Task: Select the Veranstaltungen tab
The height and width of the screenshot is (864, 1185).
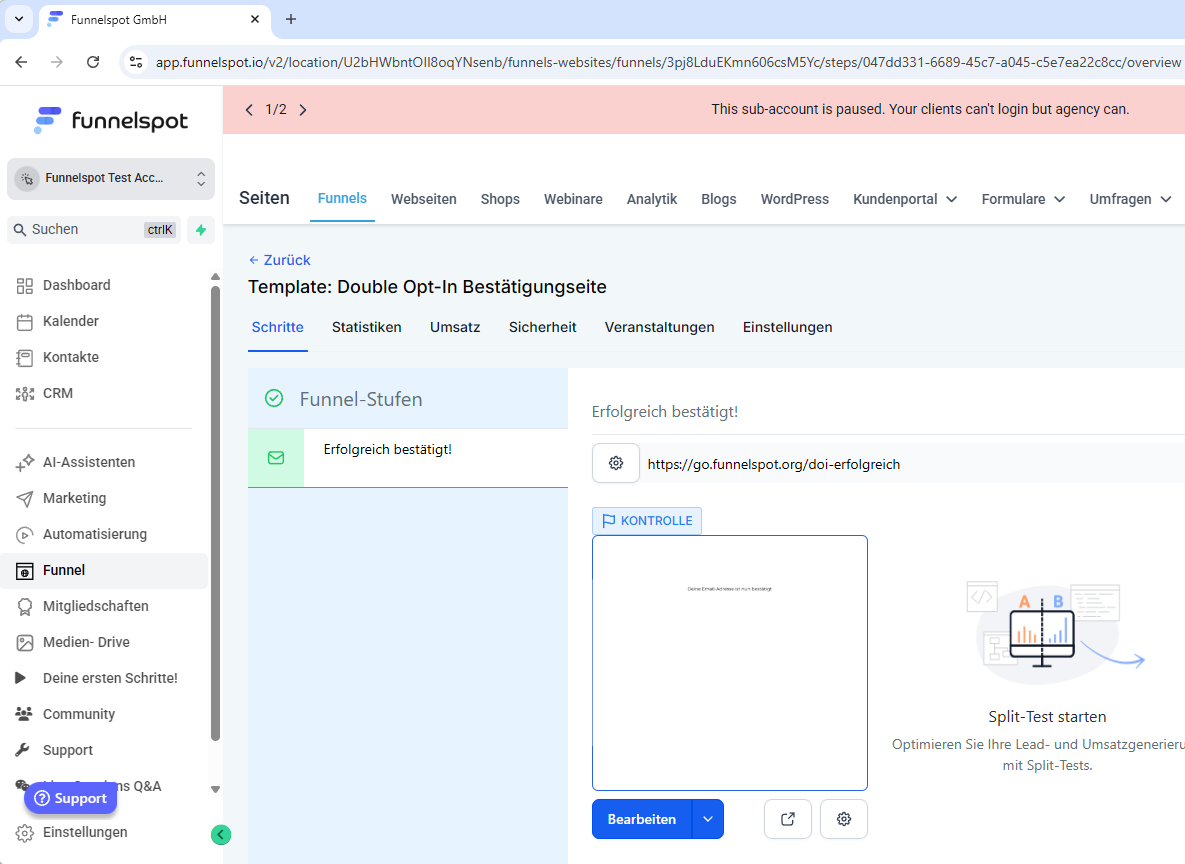Action: click(659, 327)
